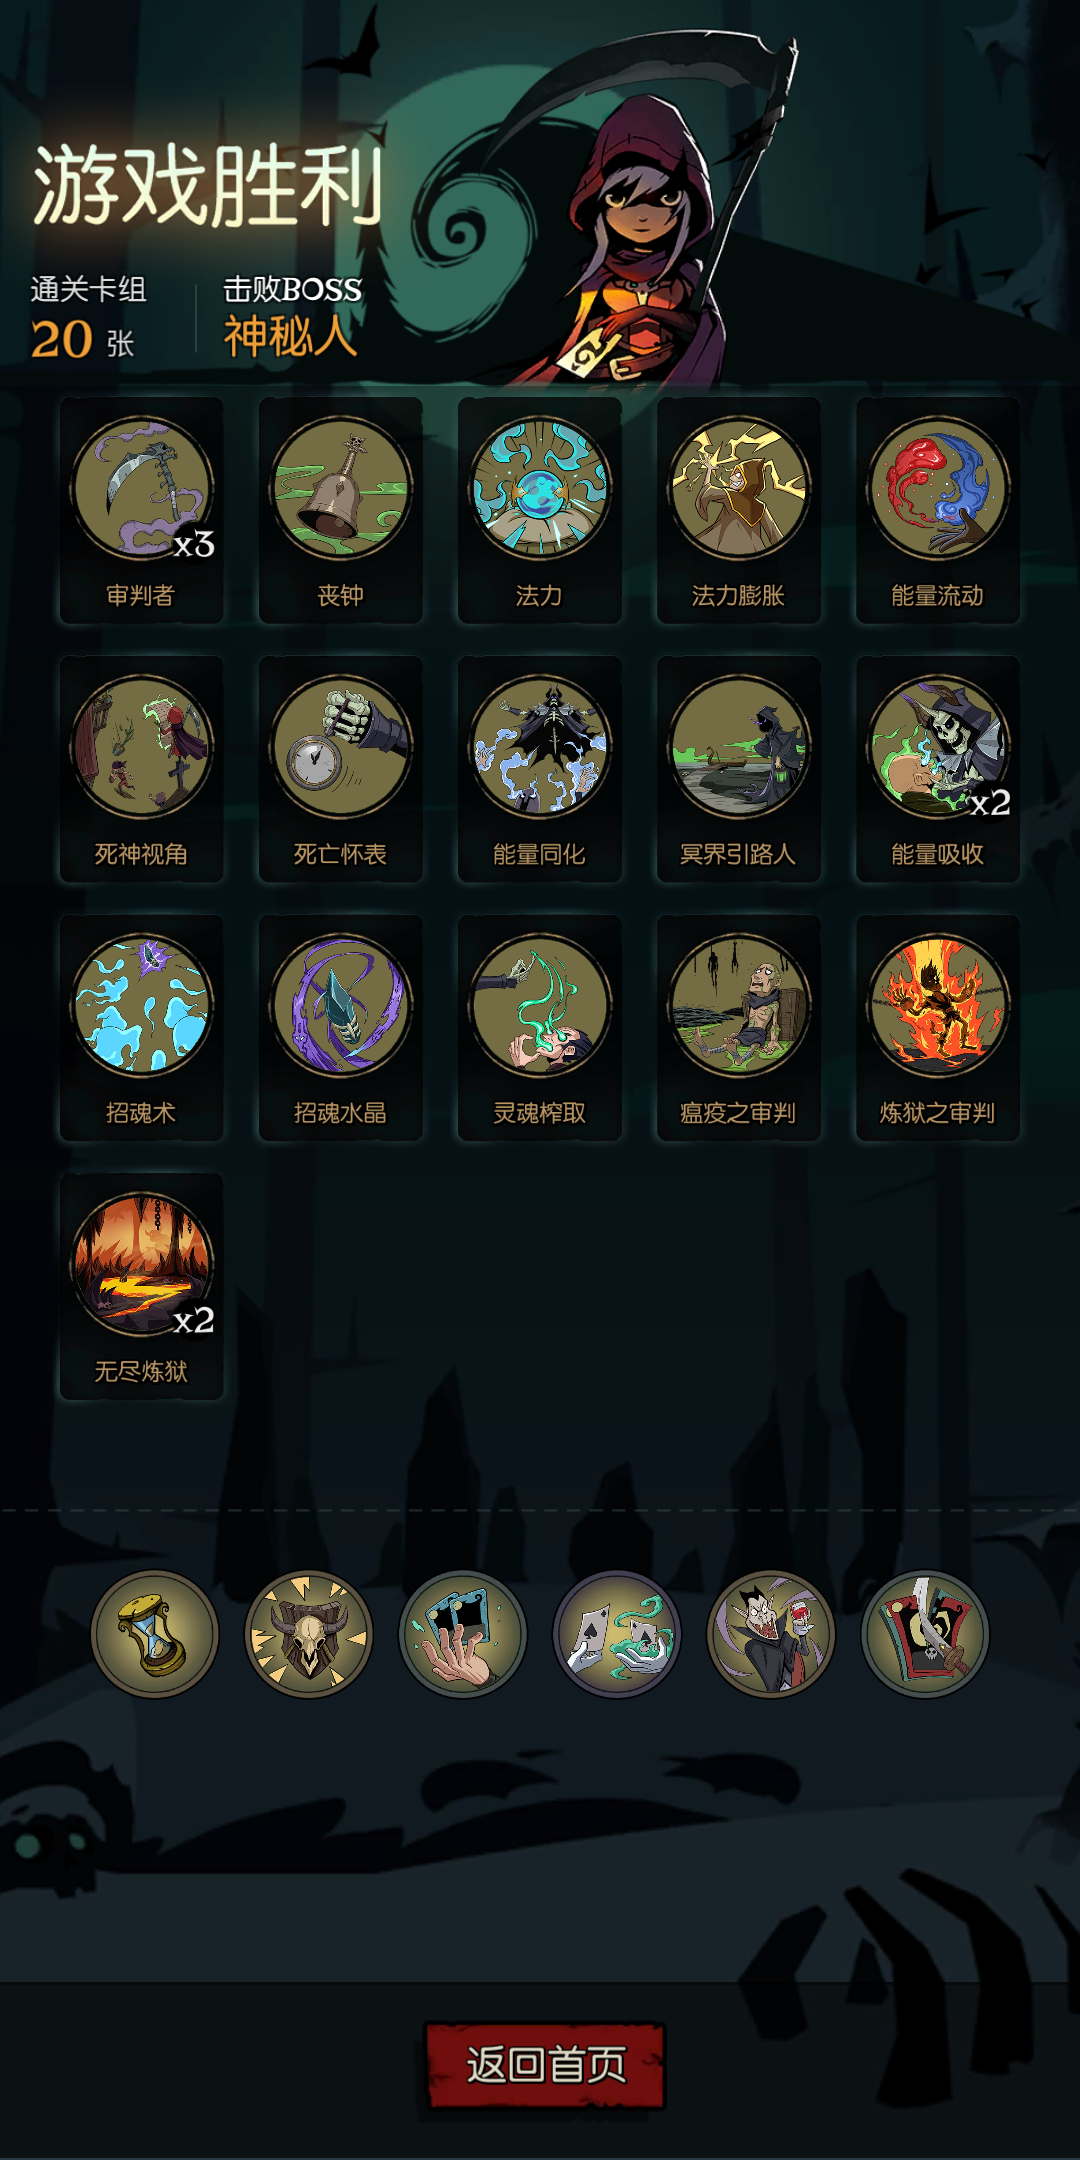Click the hourglass relic icon
1080x2160 pixels.
tap(154, 1634)
